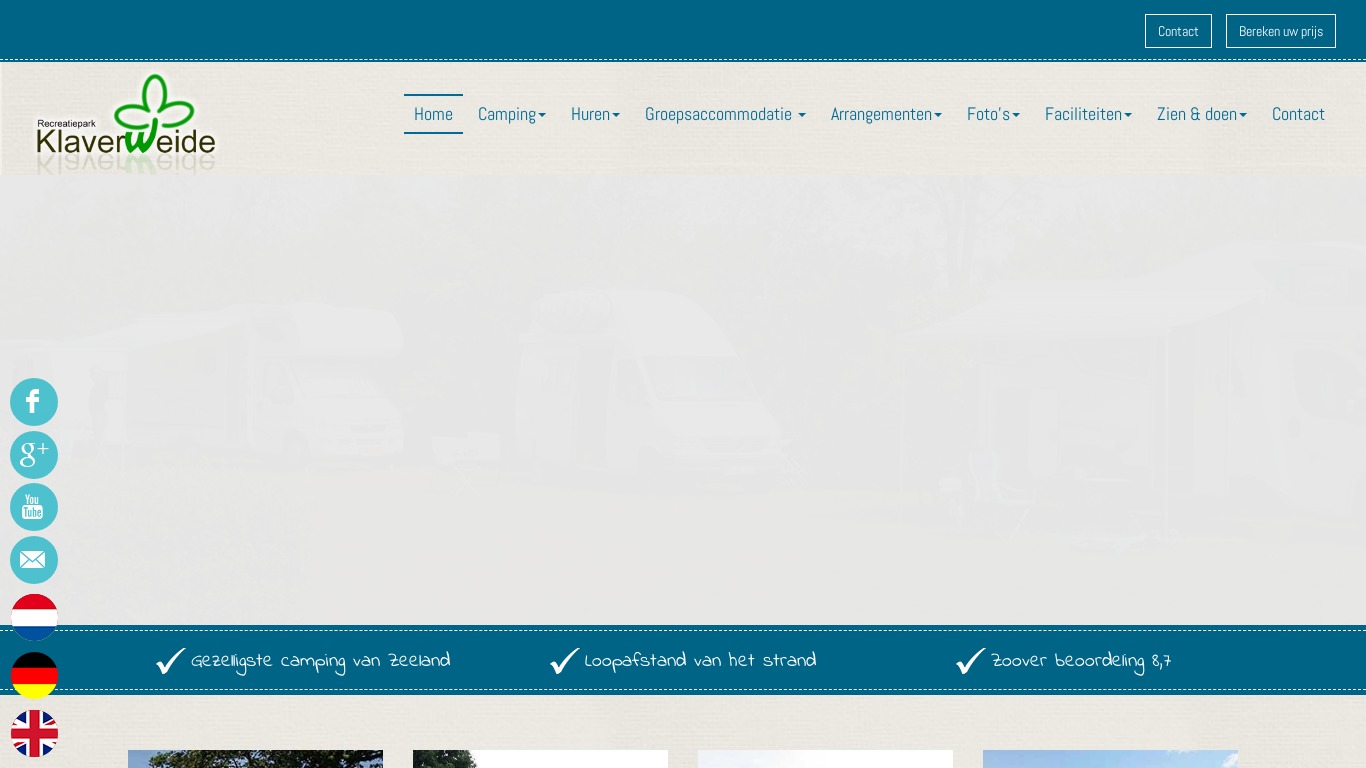
Task: Click the leftmost photo thumbnail below the banner
Action: click(255, 760)
